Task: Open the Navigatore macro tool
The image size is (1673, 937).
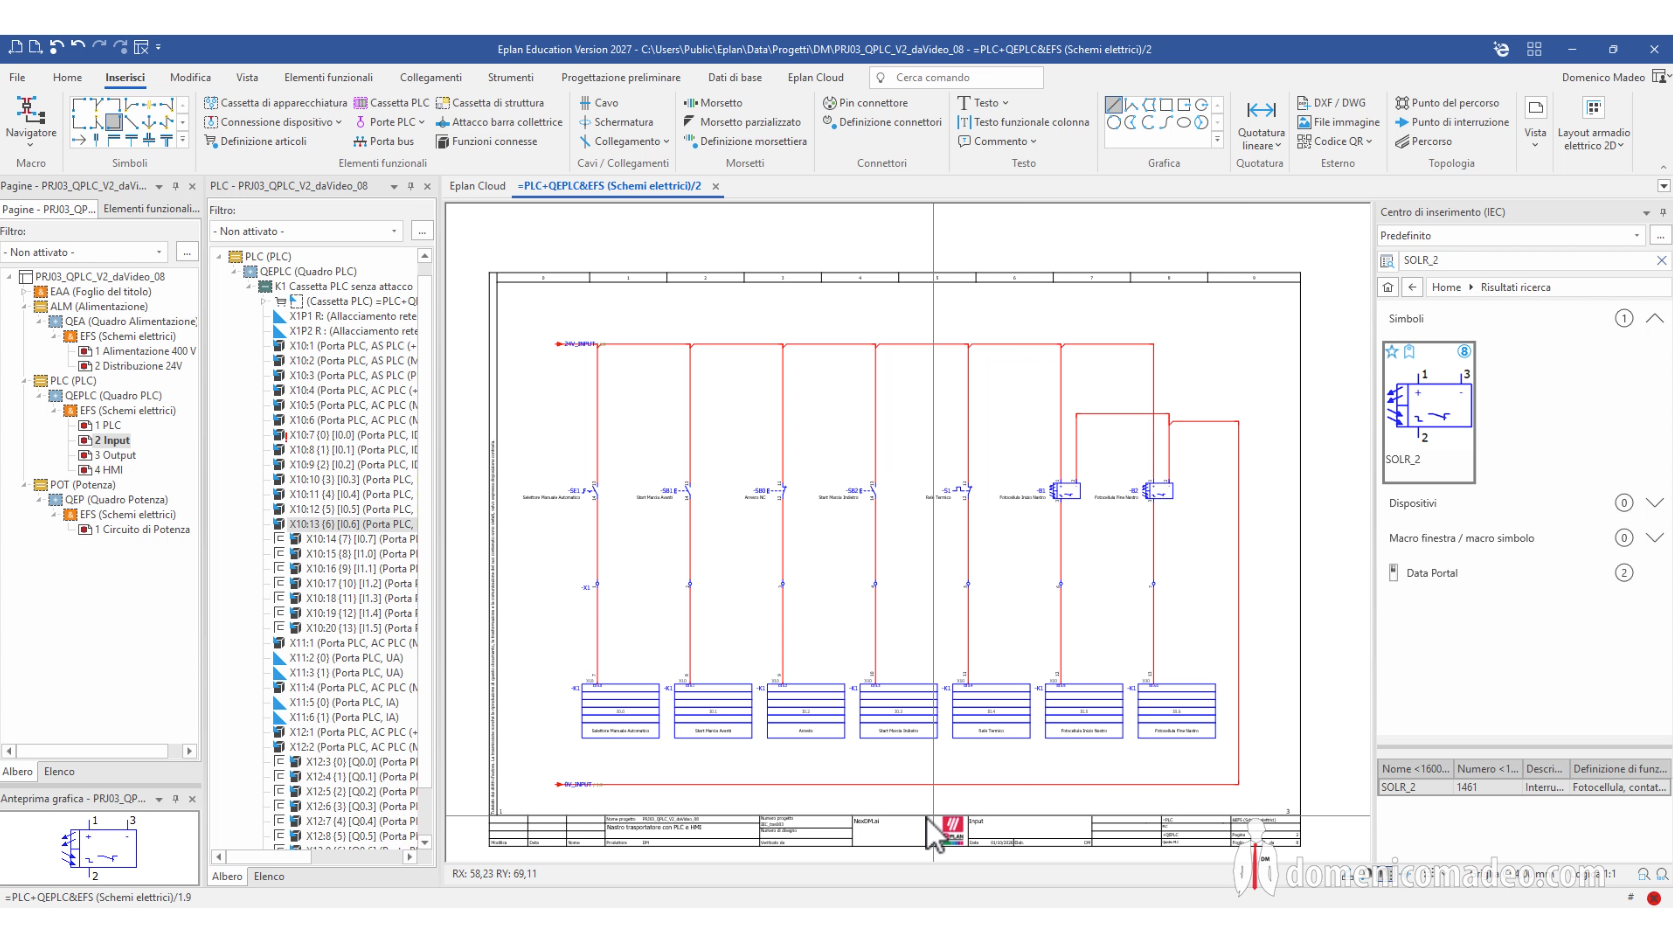Action: (x=30, y=124)
